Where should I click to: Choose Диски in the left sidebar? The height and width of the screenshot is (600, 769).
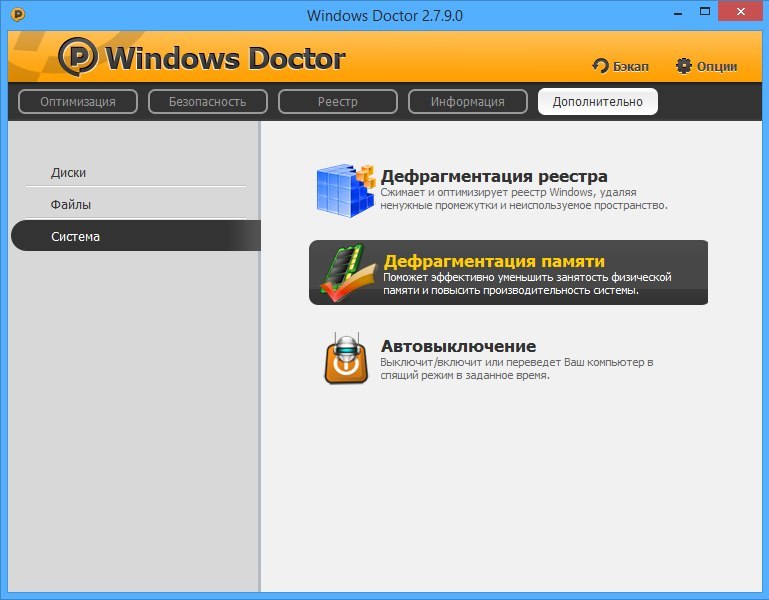pos(69,173)
